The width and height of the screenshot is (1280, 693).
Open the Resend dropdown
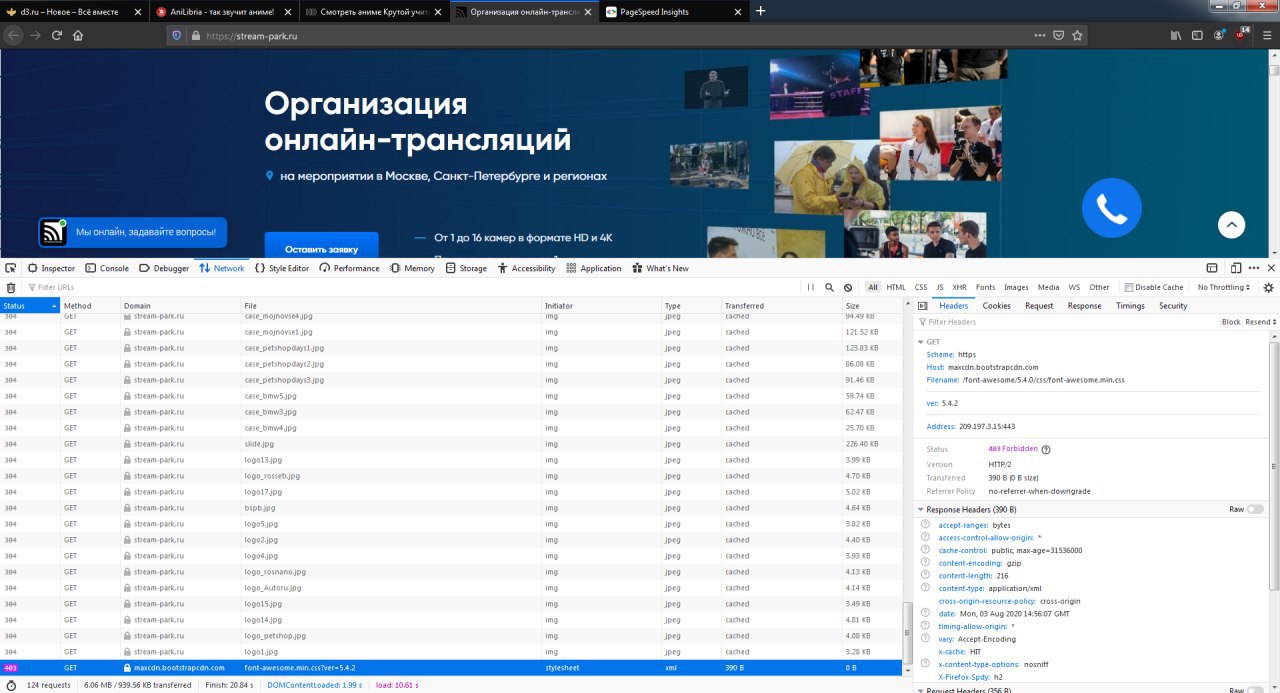1260,322
